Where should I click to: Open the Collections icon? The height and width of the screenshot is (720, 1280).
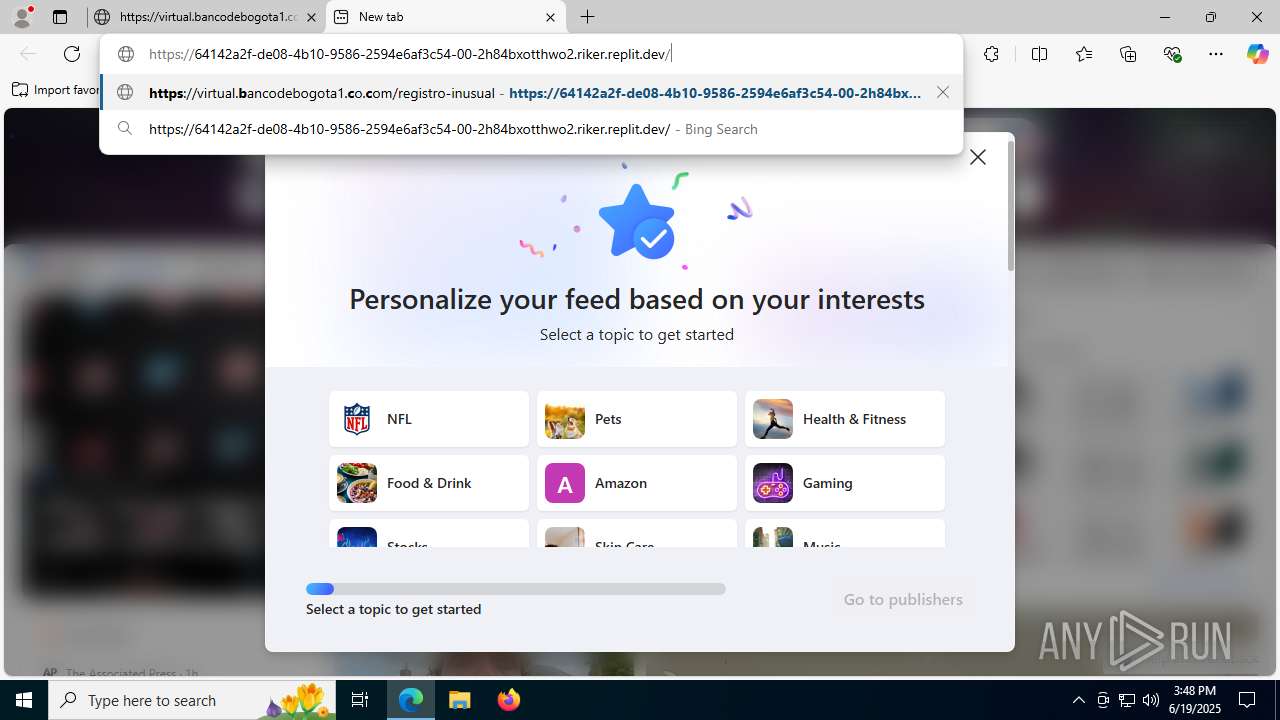pos(1128,54)
